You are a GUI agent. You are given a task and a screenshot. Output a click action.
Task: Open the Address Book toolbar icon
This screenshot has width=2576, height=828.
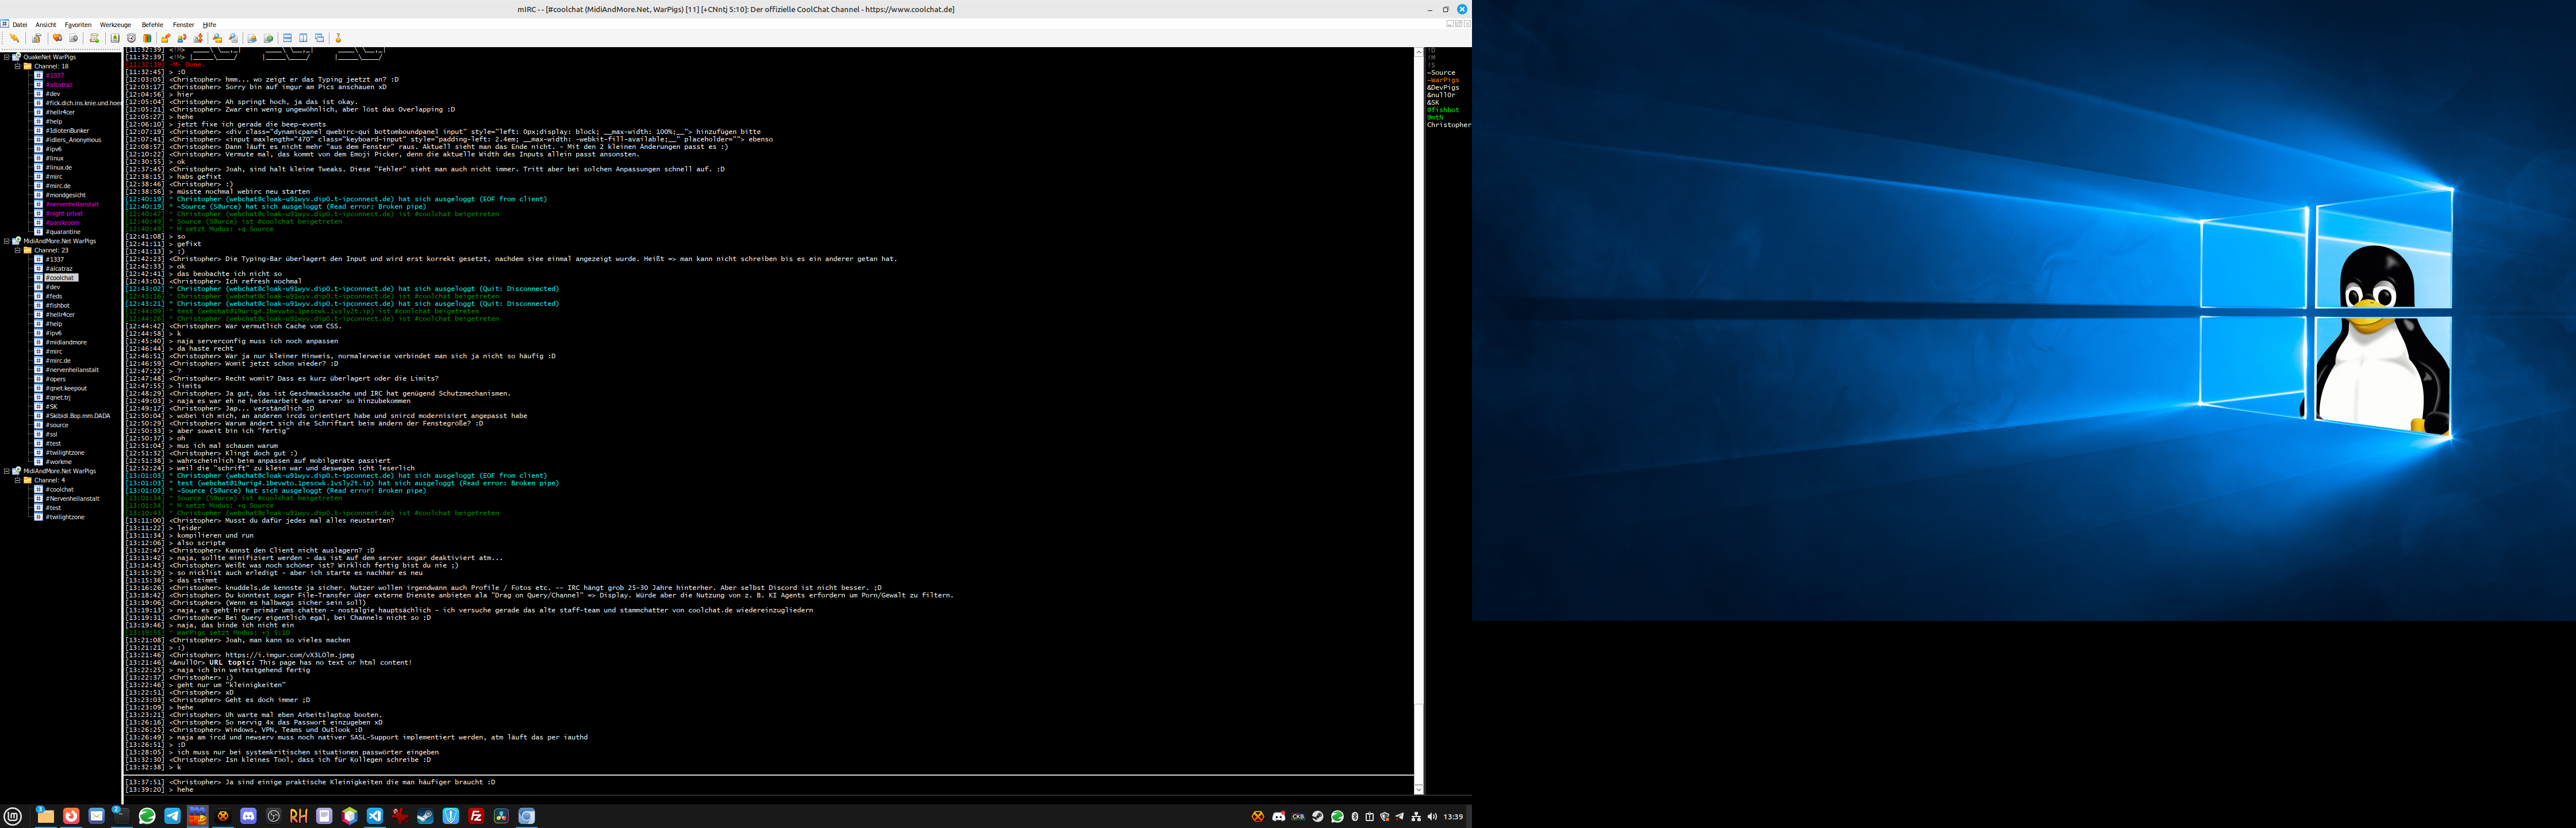(x=115, y=38)
